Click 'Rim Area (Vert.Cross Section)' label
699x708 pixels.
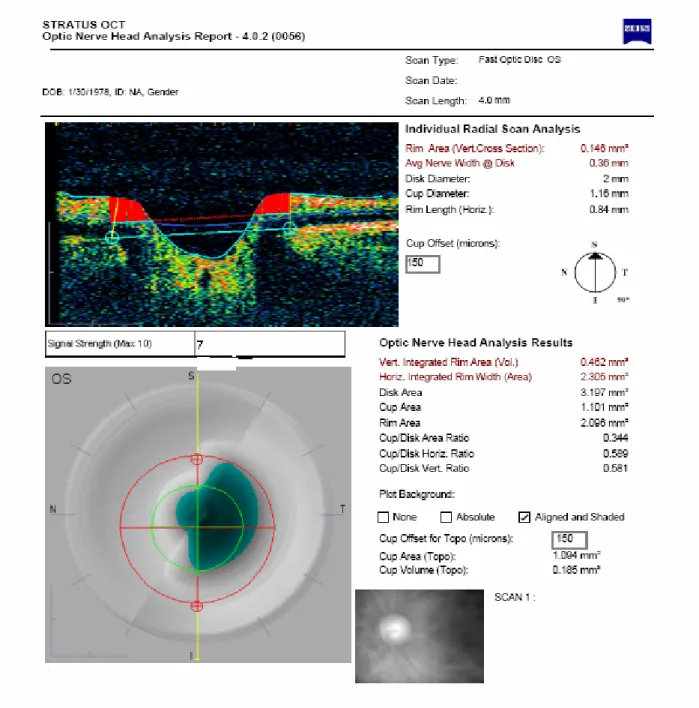coord(475,149)
